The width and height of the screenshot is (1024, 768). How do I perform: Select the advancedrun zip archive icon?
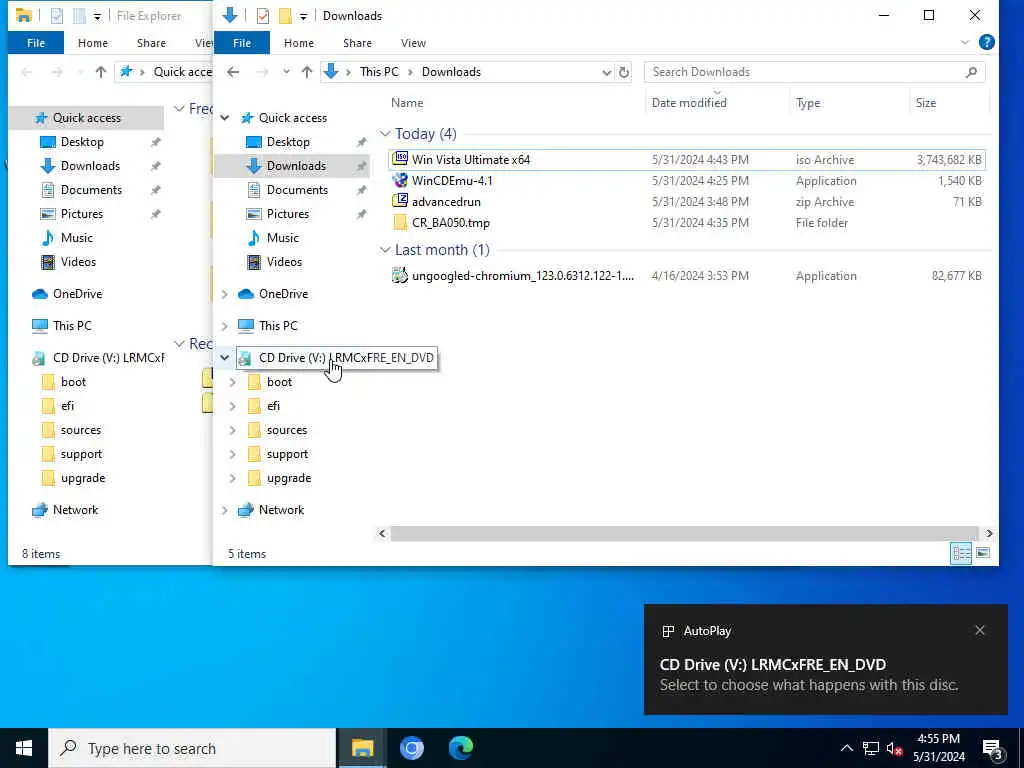point(400,201)
